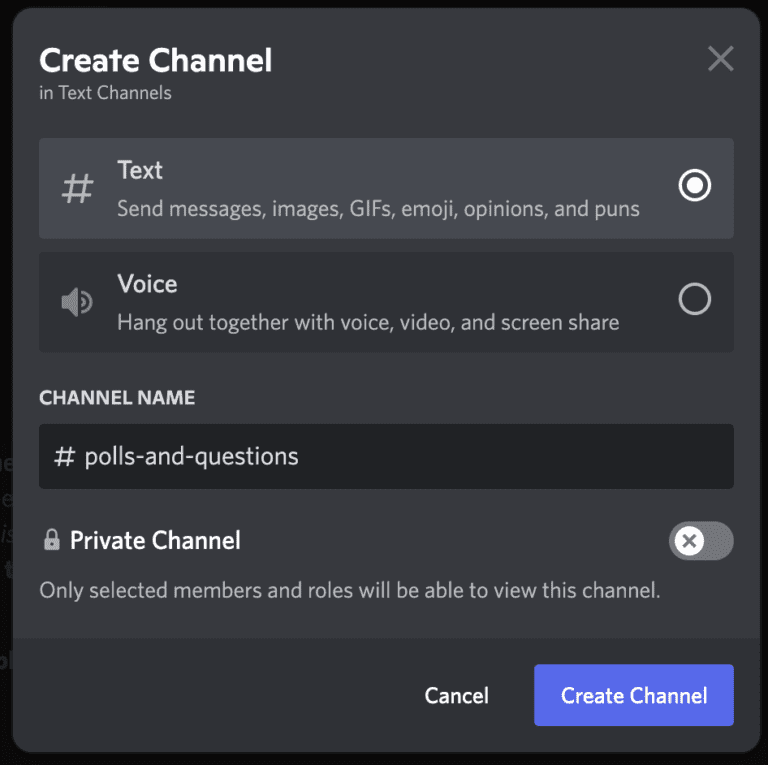Viewport: 768px width, 765px height.
Task: Click the 'Hang out together with voice' description
Action: click(x=368, y=323)
